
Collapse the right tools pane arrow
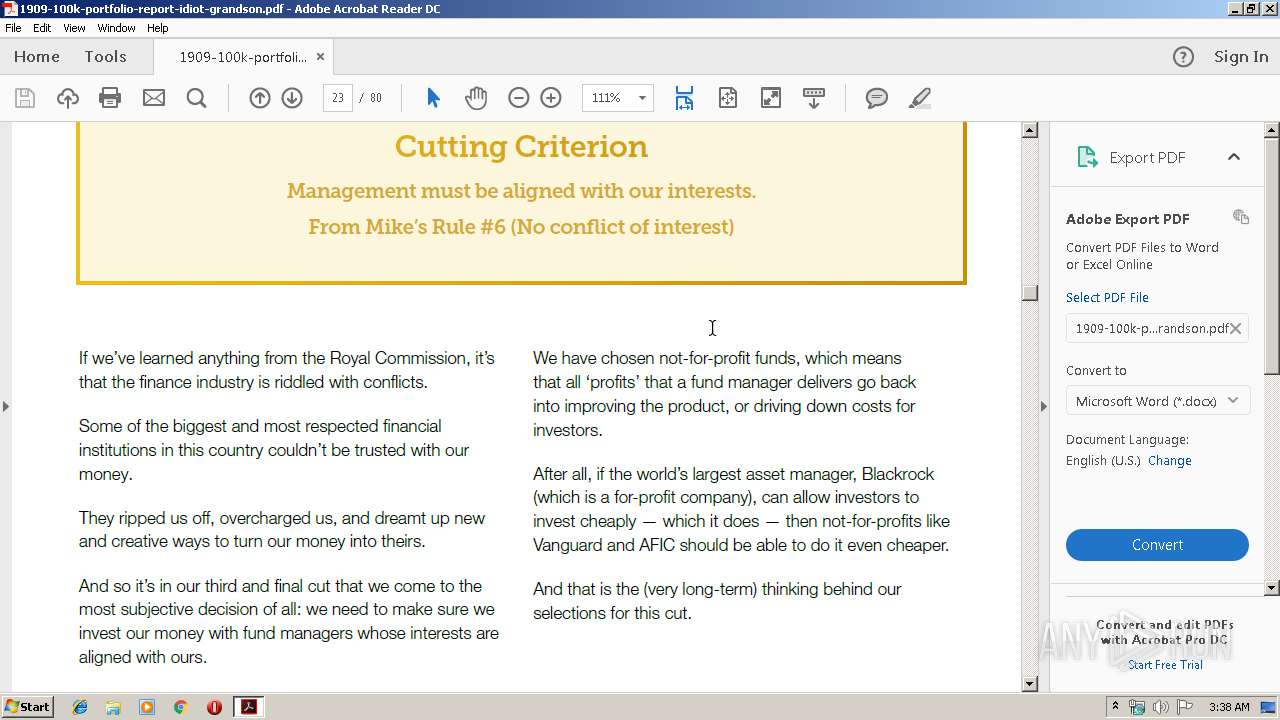tap(1044, 406)
